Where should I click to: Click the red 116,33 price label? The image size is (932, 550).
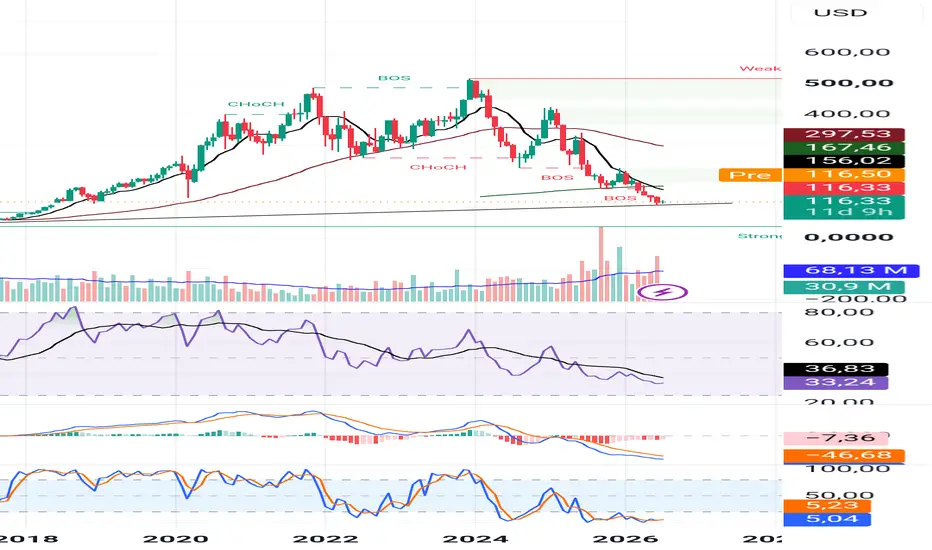coord(844,188)
